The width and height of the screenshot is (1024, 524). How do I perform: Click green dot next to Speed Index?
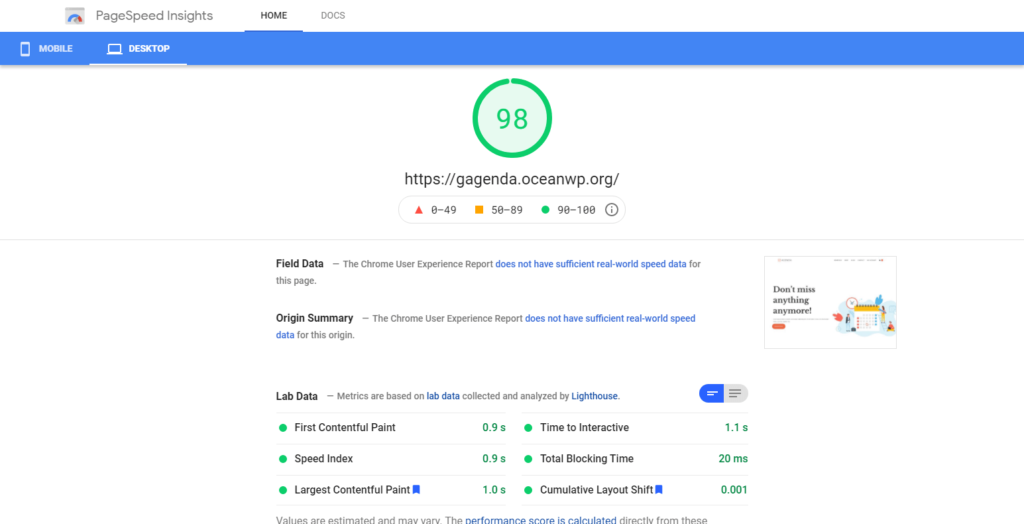(283, 459)
